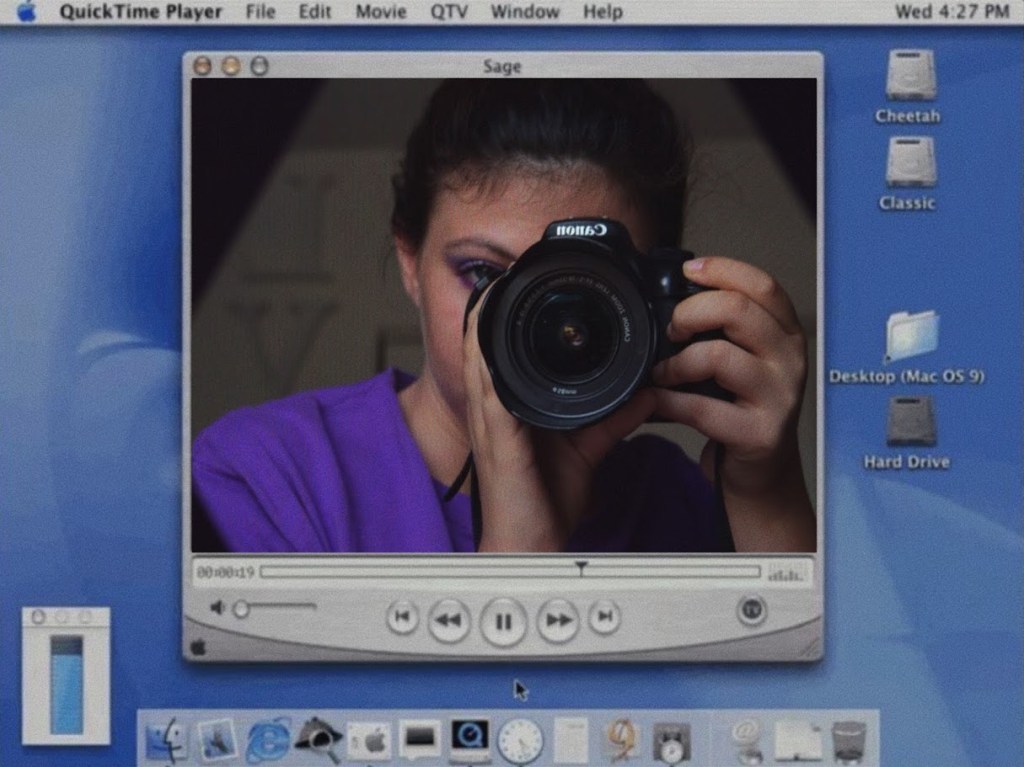
Task: Pause the movie with the center button
Action: 503,621
